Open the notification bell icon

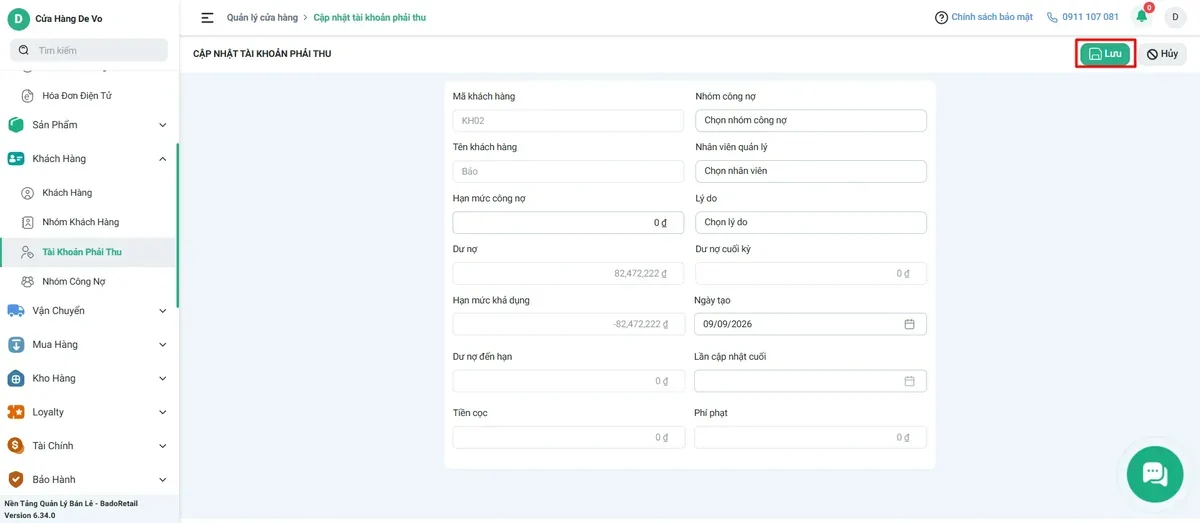coord(1141,16)
